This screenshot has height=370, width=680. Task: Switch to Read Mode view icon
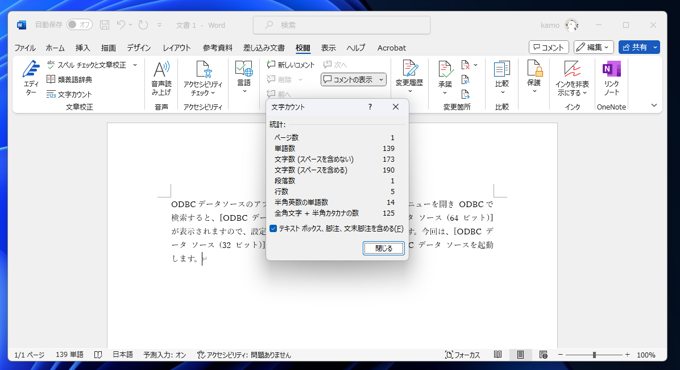[x=498, y=355]
